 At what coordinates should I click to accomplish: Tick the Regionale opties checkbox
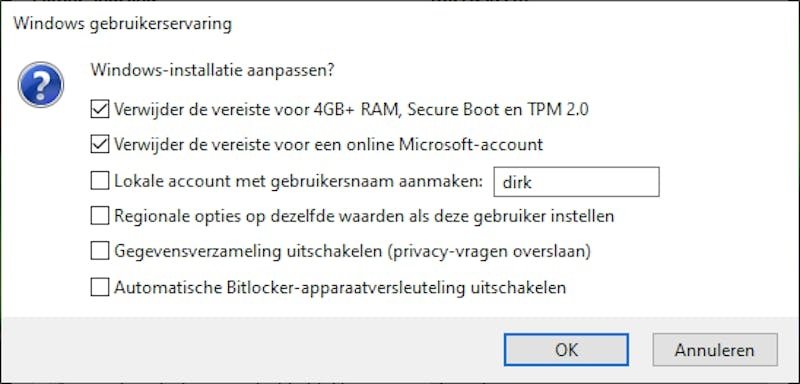pos(99,216)
